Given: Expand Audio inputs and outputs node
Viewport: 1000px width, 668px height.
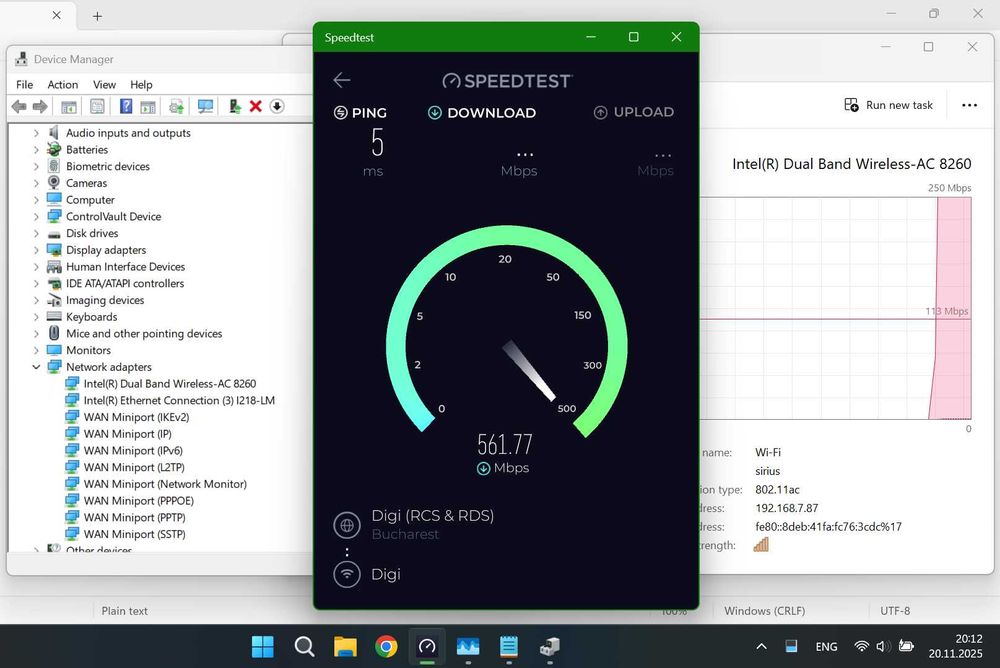Looking at the screenshot, I should pyautogui.click(x=36, y=133).
